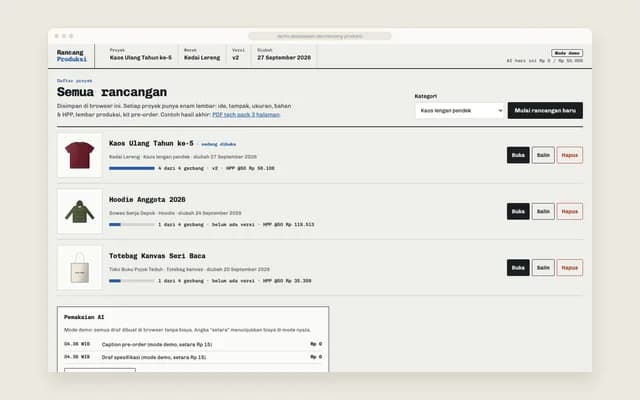This screenshot has height=400, width=640.
Task: Click the browser address bar
Action: [x=320, y=36]
